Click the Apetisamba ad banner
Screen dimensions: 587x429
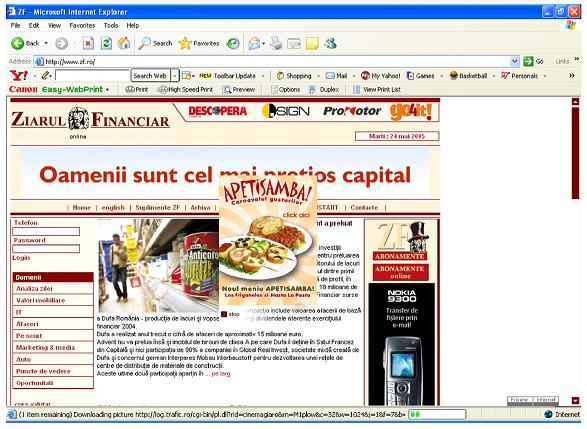point(268,241)
